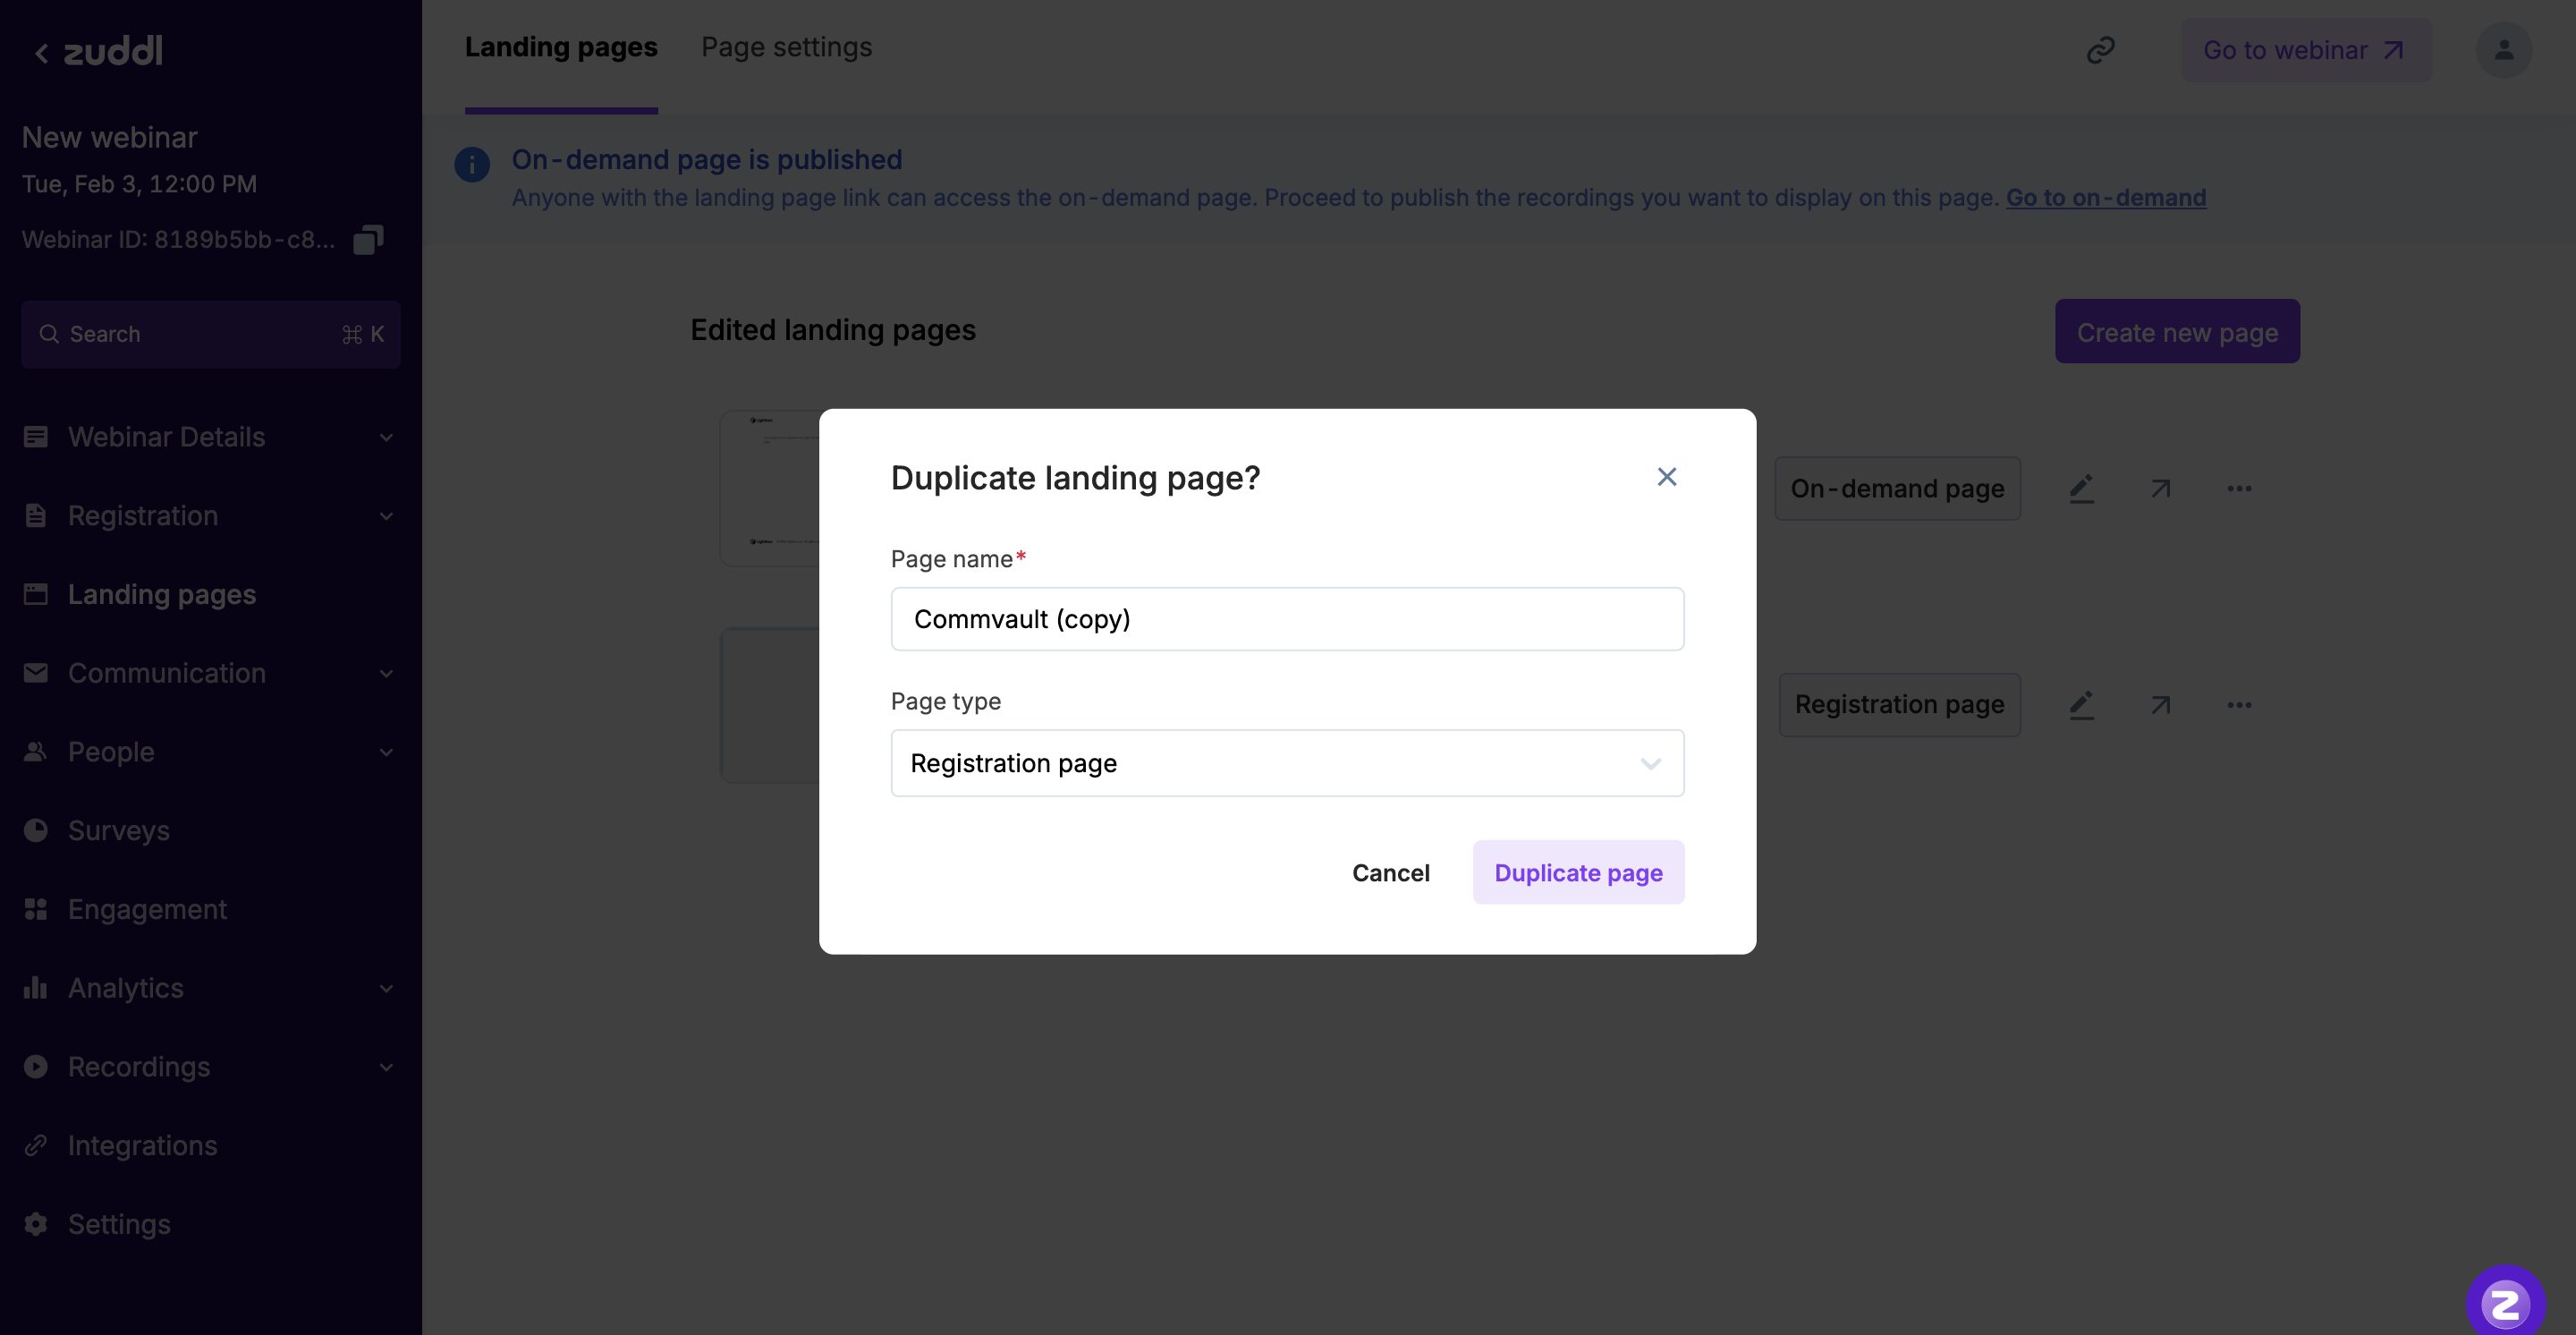Screen dimensions: 2576x1335
Task: Copy the Webinar ID icon
Action: click(x=368, y=240)
